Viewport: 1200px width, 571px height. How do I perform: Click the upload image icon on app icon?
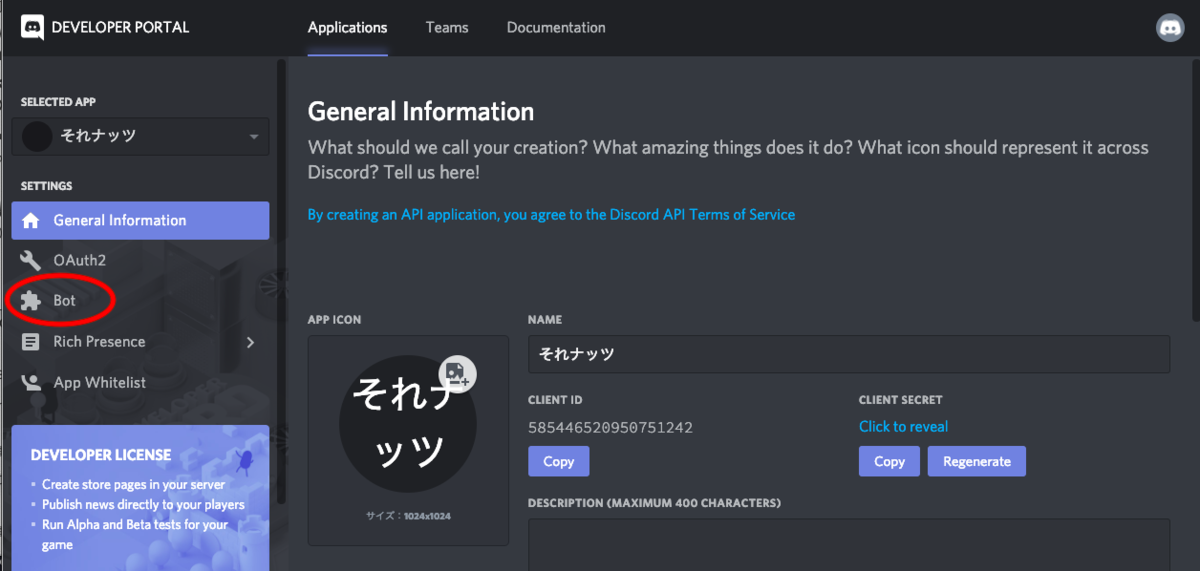pyautogui.click(x=458, y=374)
